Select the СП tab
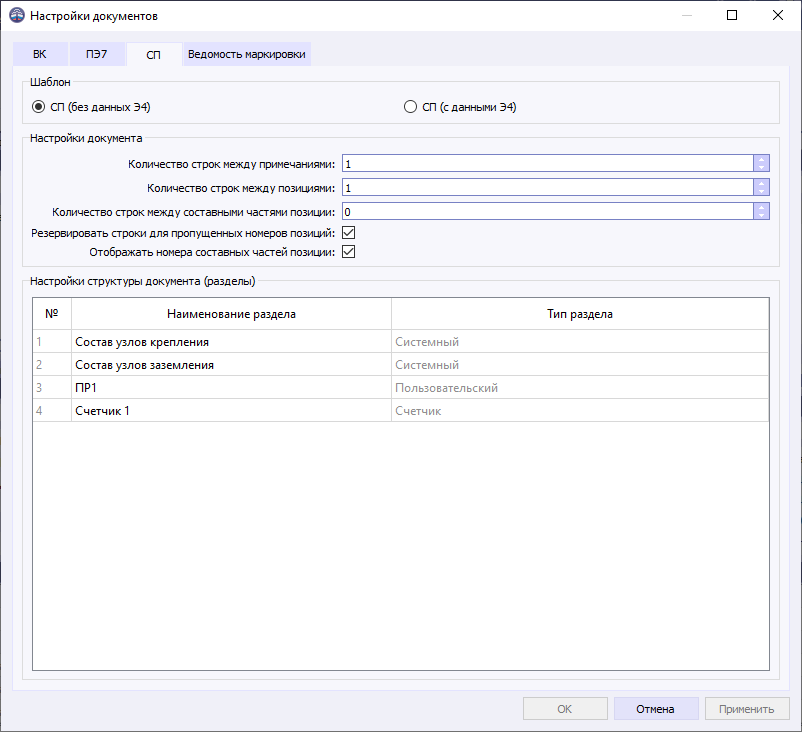The width and height of the screenshot is (802, 732). (x=152, y=54)
